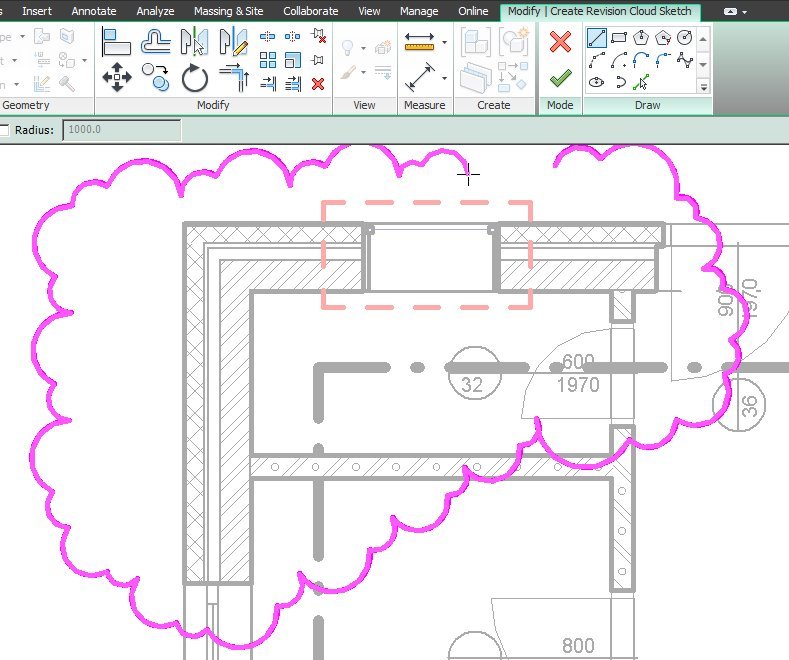Select Modify | Create Revision Cloud Sketch tab
Image resolution: width=789 pixels, height=660 pixels.
(599, 11)
